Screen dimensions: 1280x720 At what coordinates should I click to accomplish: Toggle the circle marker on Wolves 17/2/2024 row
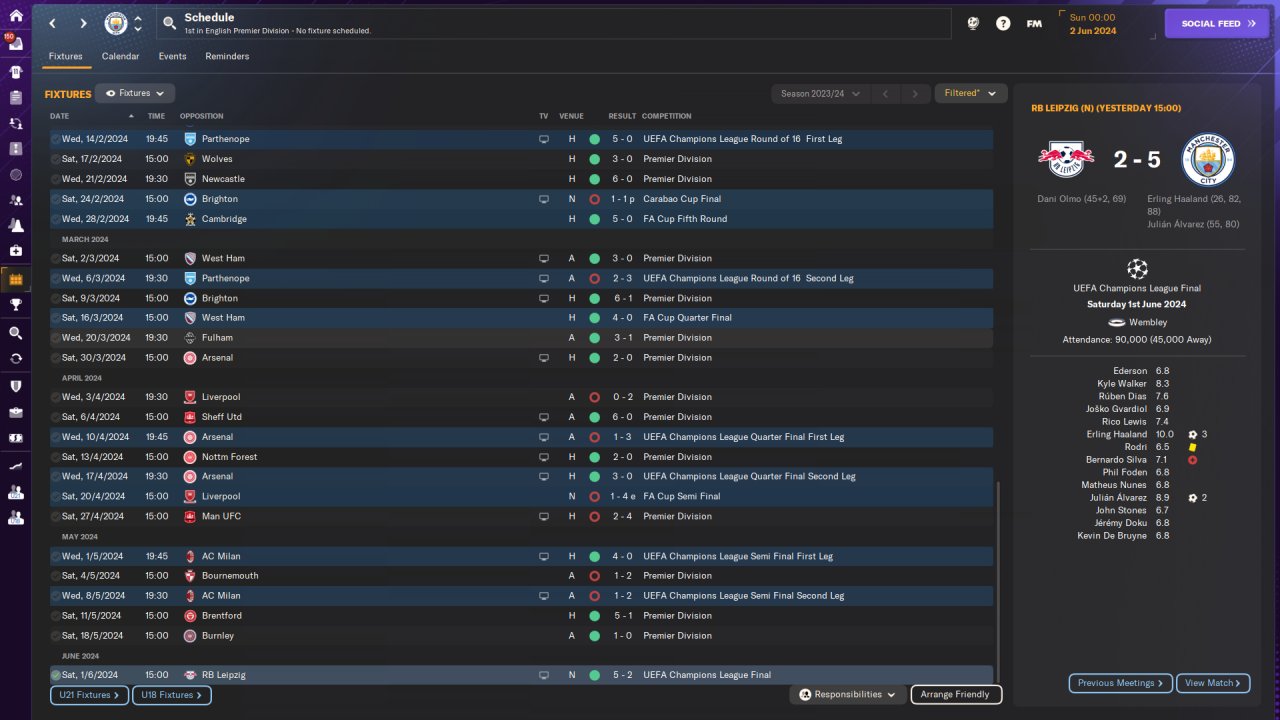tap(55, 159)
